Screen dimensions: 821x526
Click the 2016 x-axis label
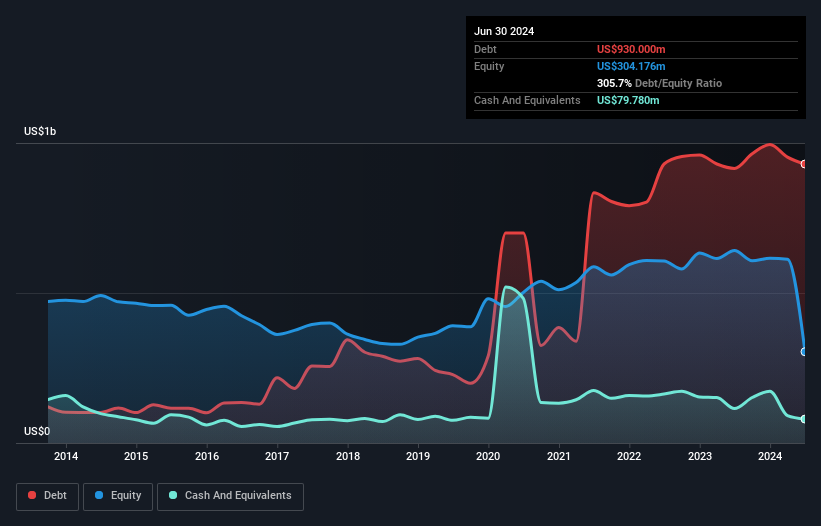pos(207,456)
